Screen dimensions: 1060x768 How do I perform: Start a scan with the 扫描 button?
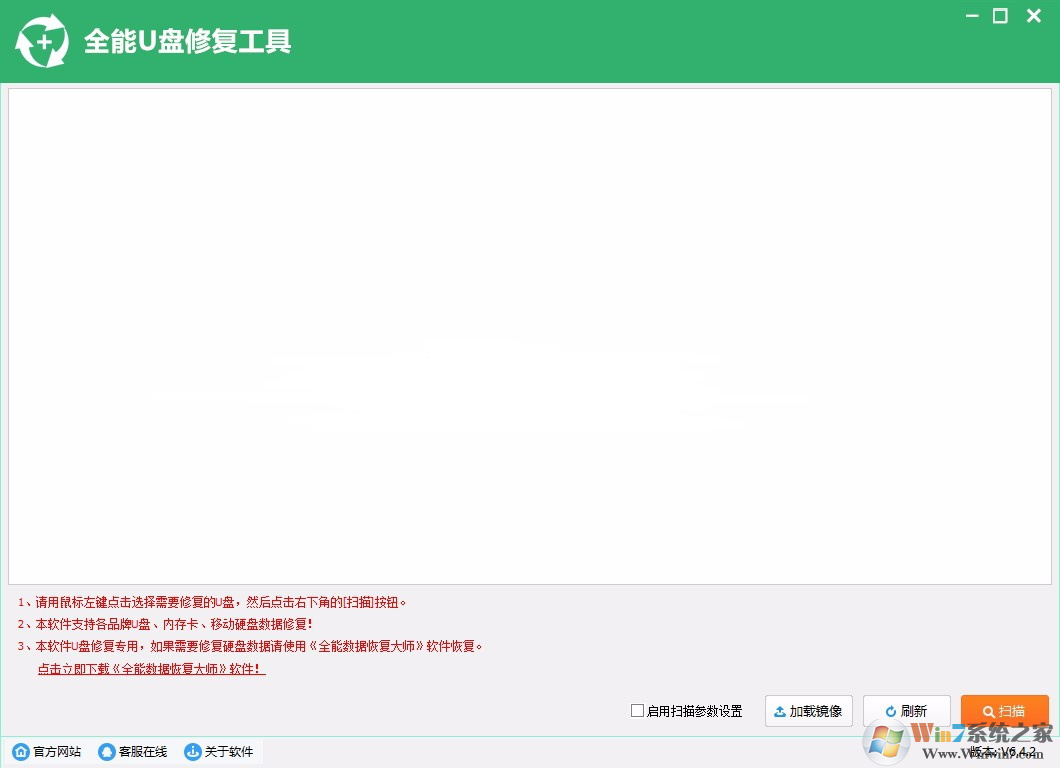coord(1005,711)
